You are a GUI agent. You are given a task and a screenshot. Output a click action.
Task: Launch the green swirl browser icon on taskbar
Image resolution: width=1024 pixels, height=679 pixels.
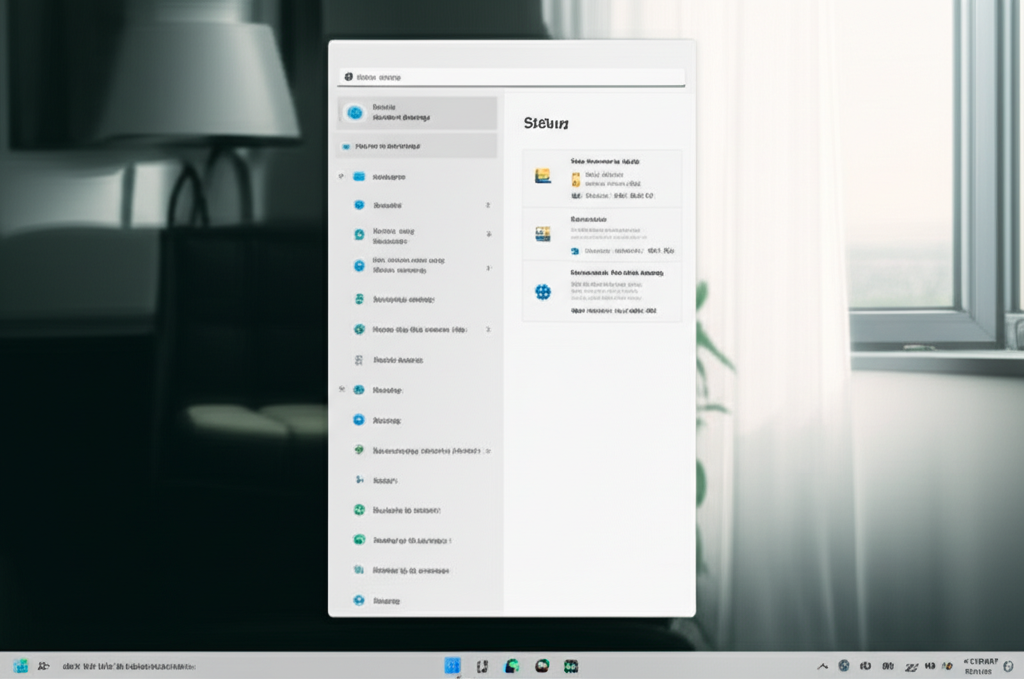(x=512, y=666)
